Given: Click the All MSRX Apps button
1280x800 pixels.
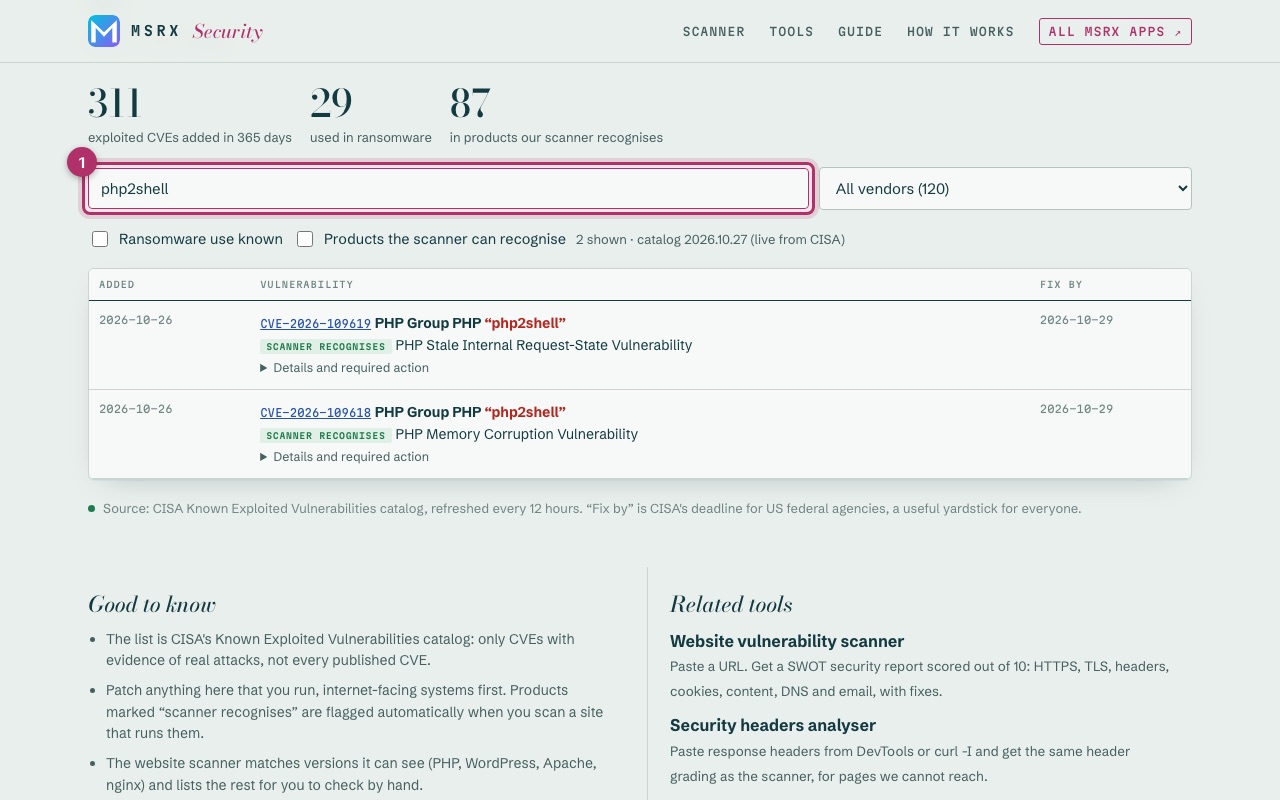Looking at the screenshot, I should coord(1115,32).
